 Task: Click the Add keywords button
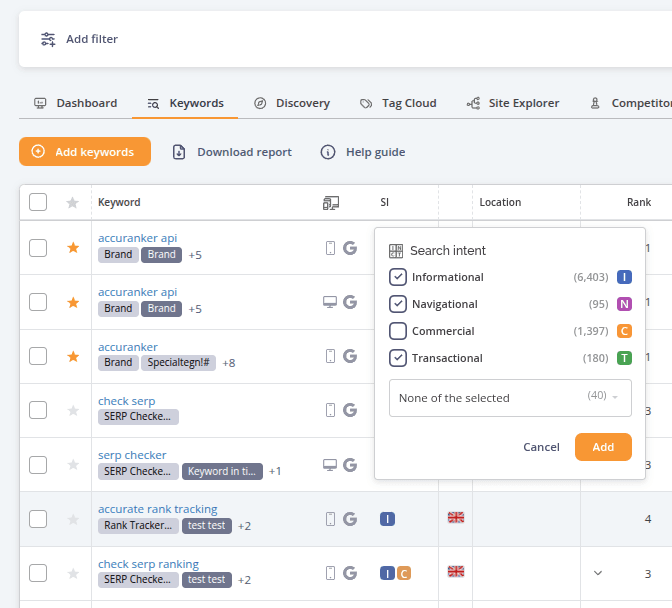click(x=85, y=152)
